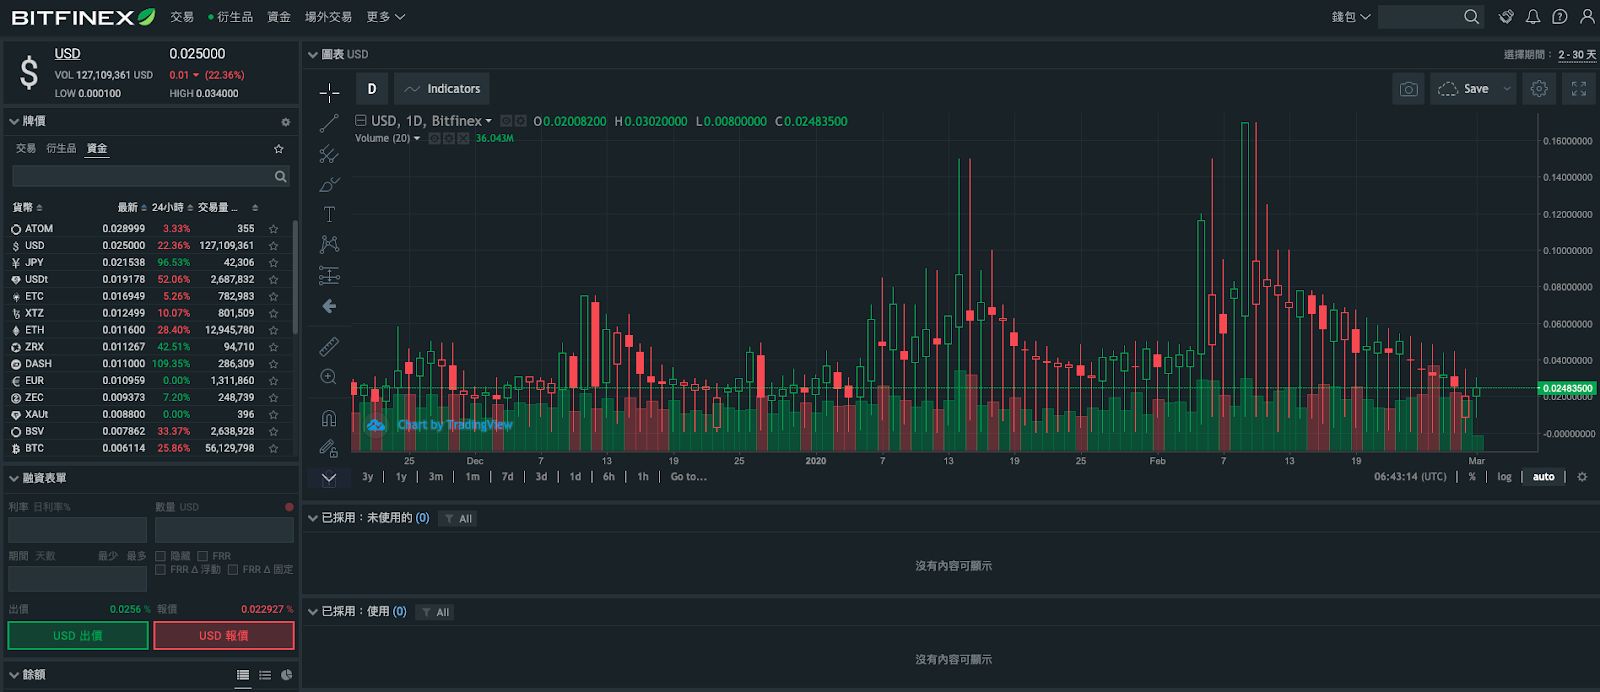
Task: Switch to 交易 tab in ticker panel
Action: tap(26, 149)
